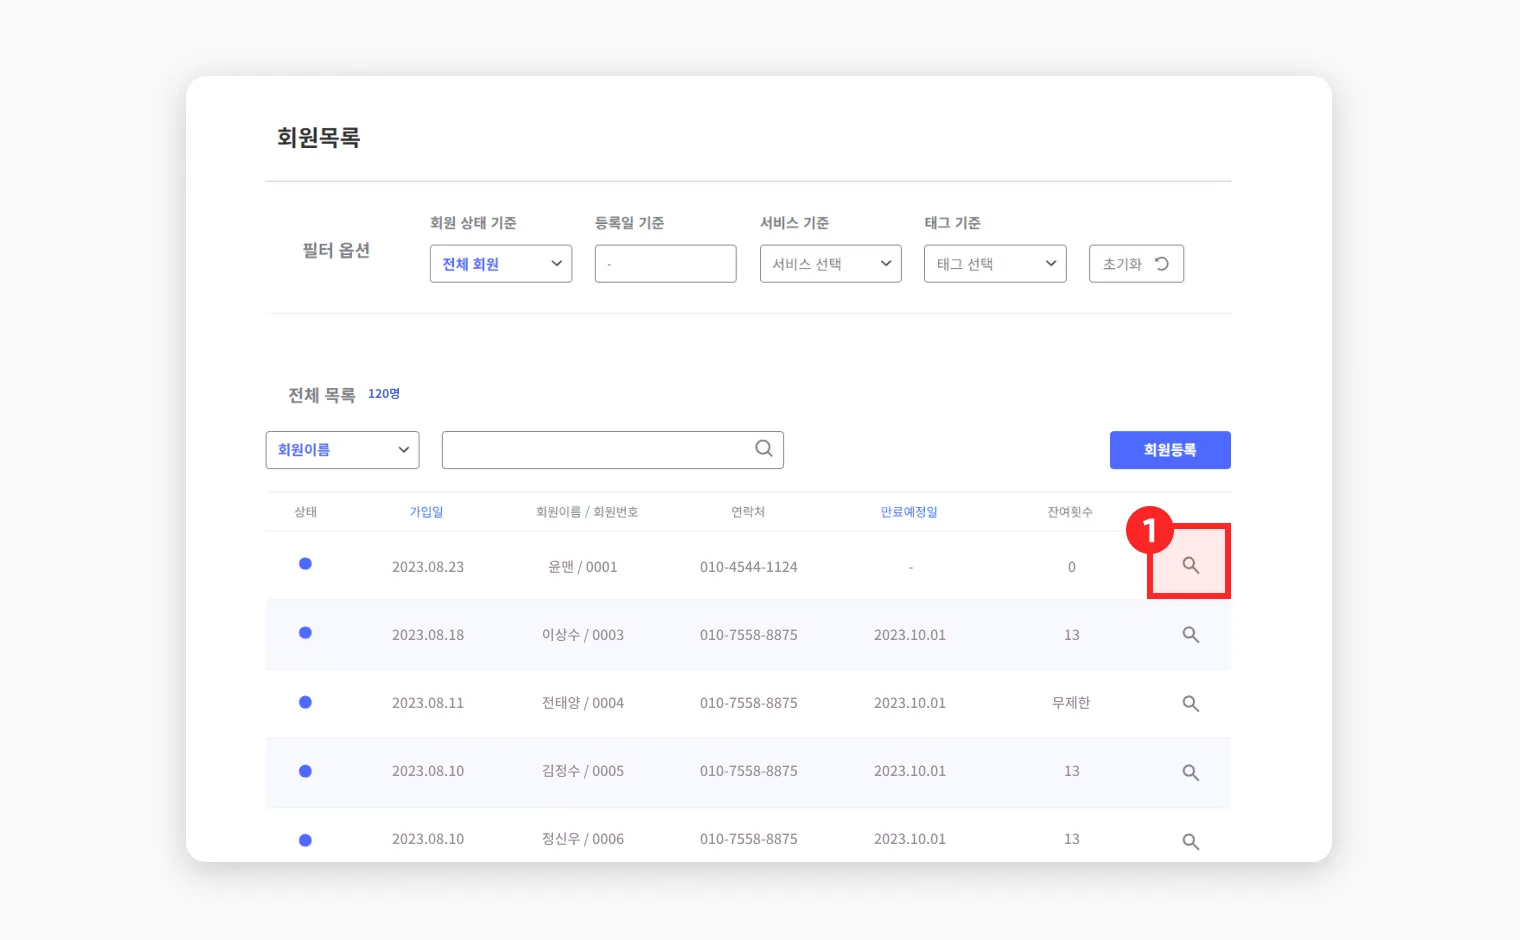
Task: Click member name 전태양 / 0004
Action: click(x=583, y=703)
